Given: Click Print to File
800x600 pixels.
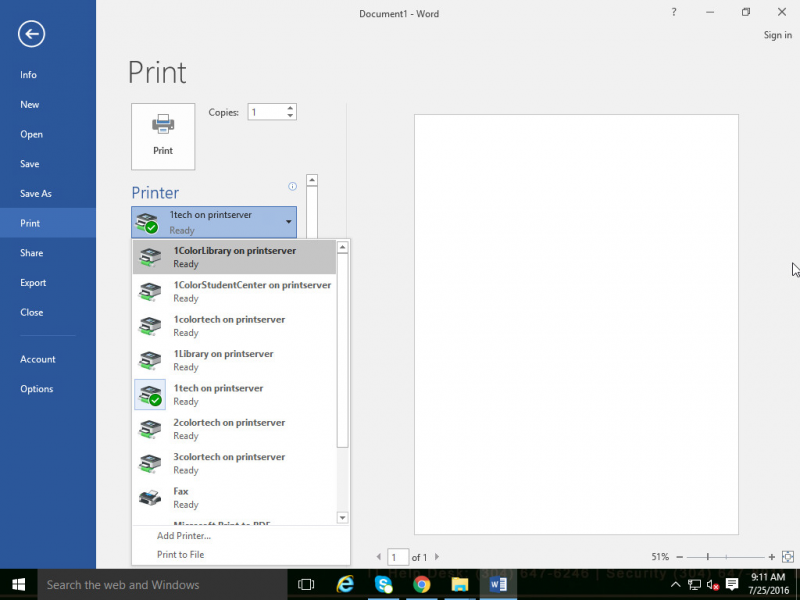Looking at the screenshot, I should [181, 555].
